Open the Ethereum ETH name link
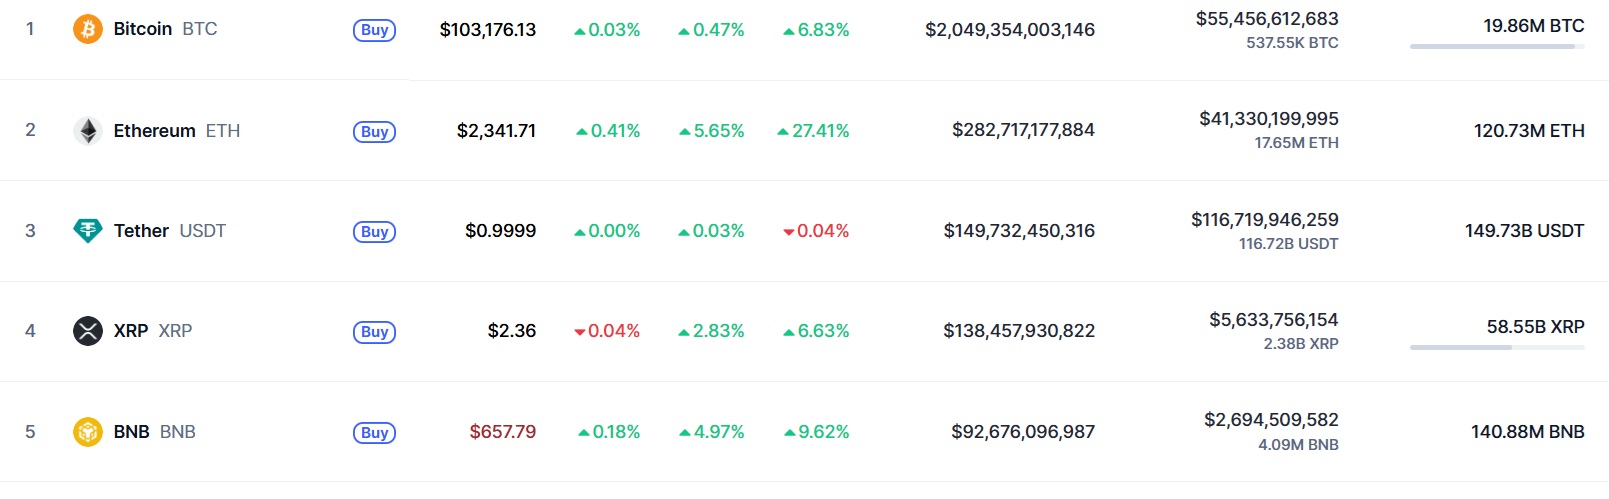 pos(177,131)
